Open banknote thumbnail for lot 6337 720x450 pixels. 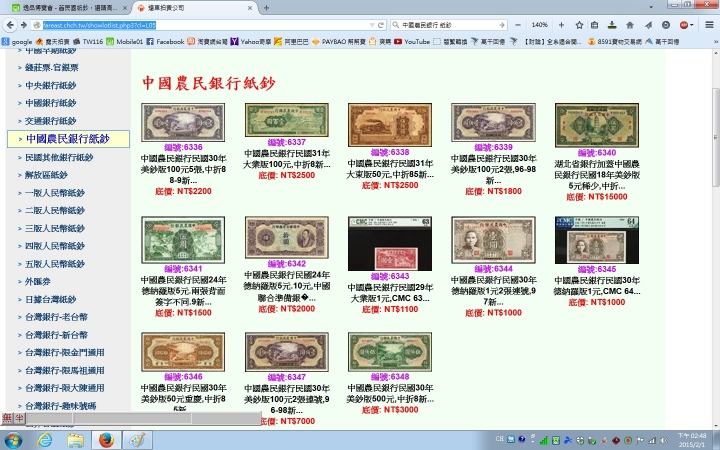tap(287, 119)
